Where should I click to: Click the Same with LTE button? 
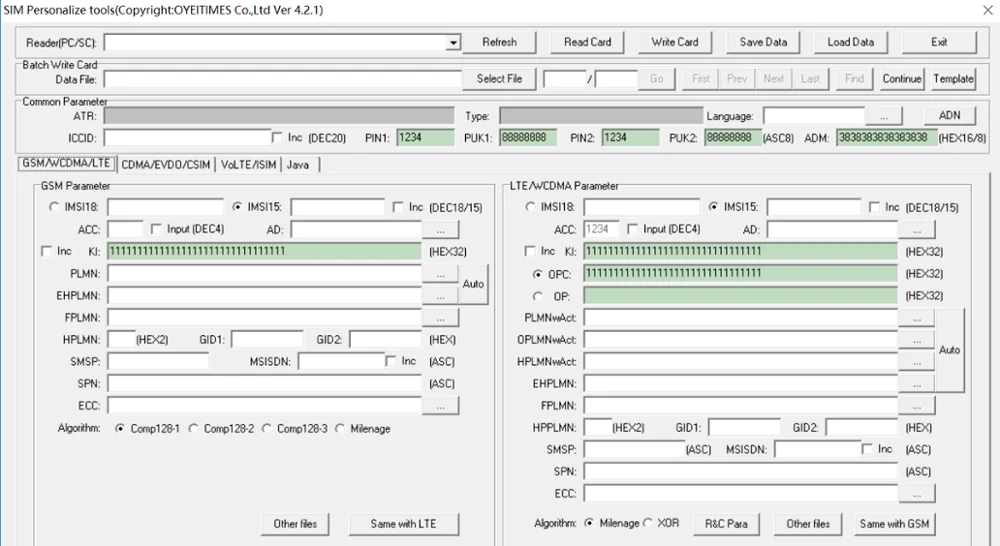click(x=403, y=524)
